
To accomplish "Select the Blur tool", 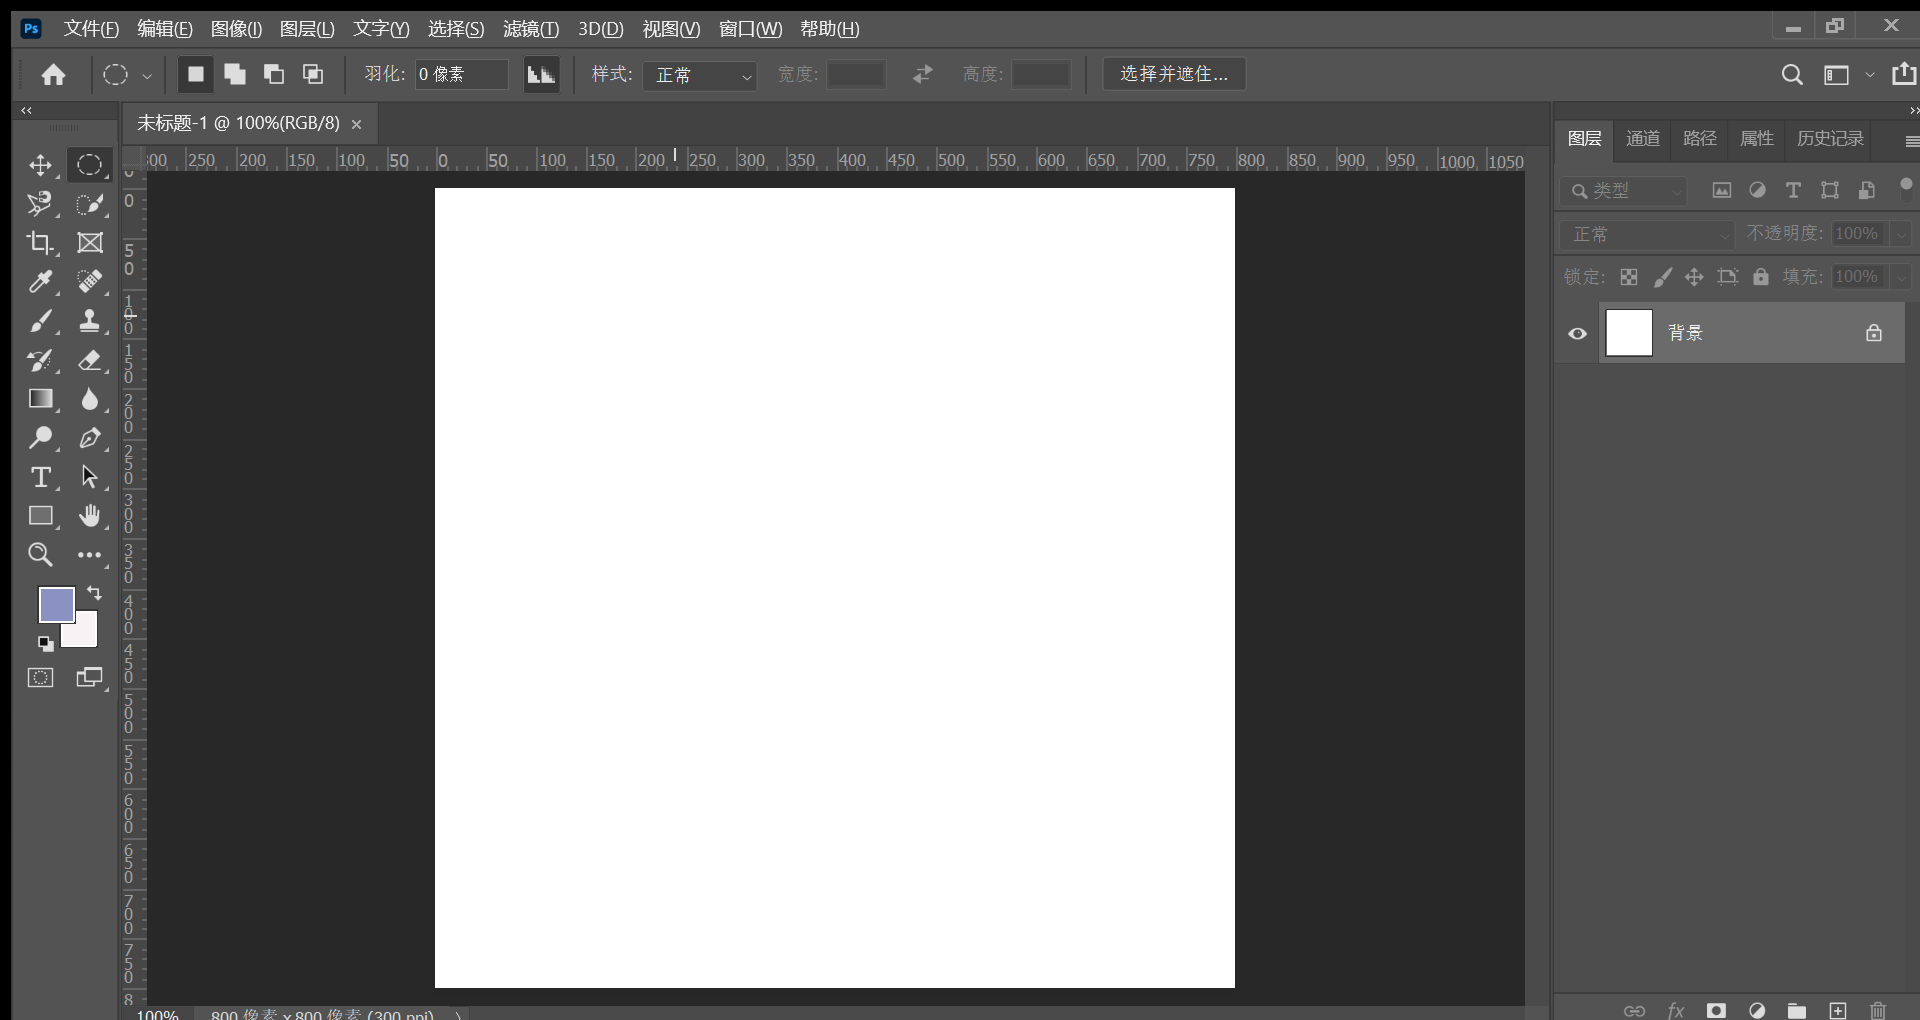I will (90, 399).
